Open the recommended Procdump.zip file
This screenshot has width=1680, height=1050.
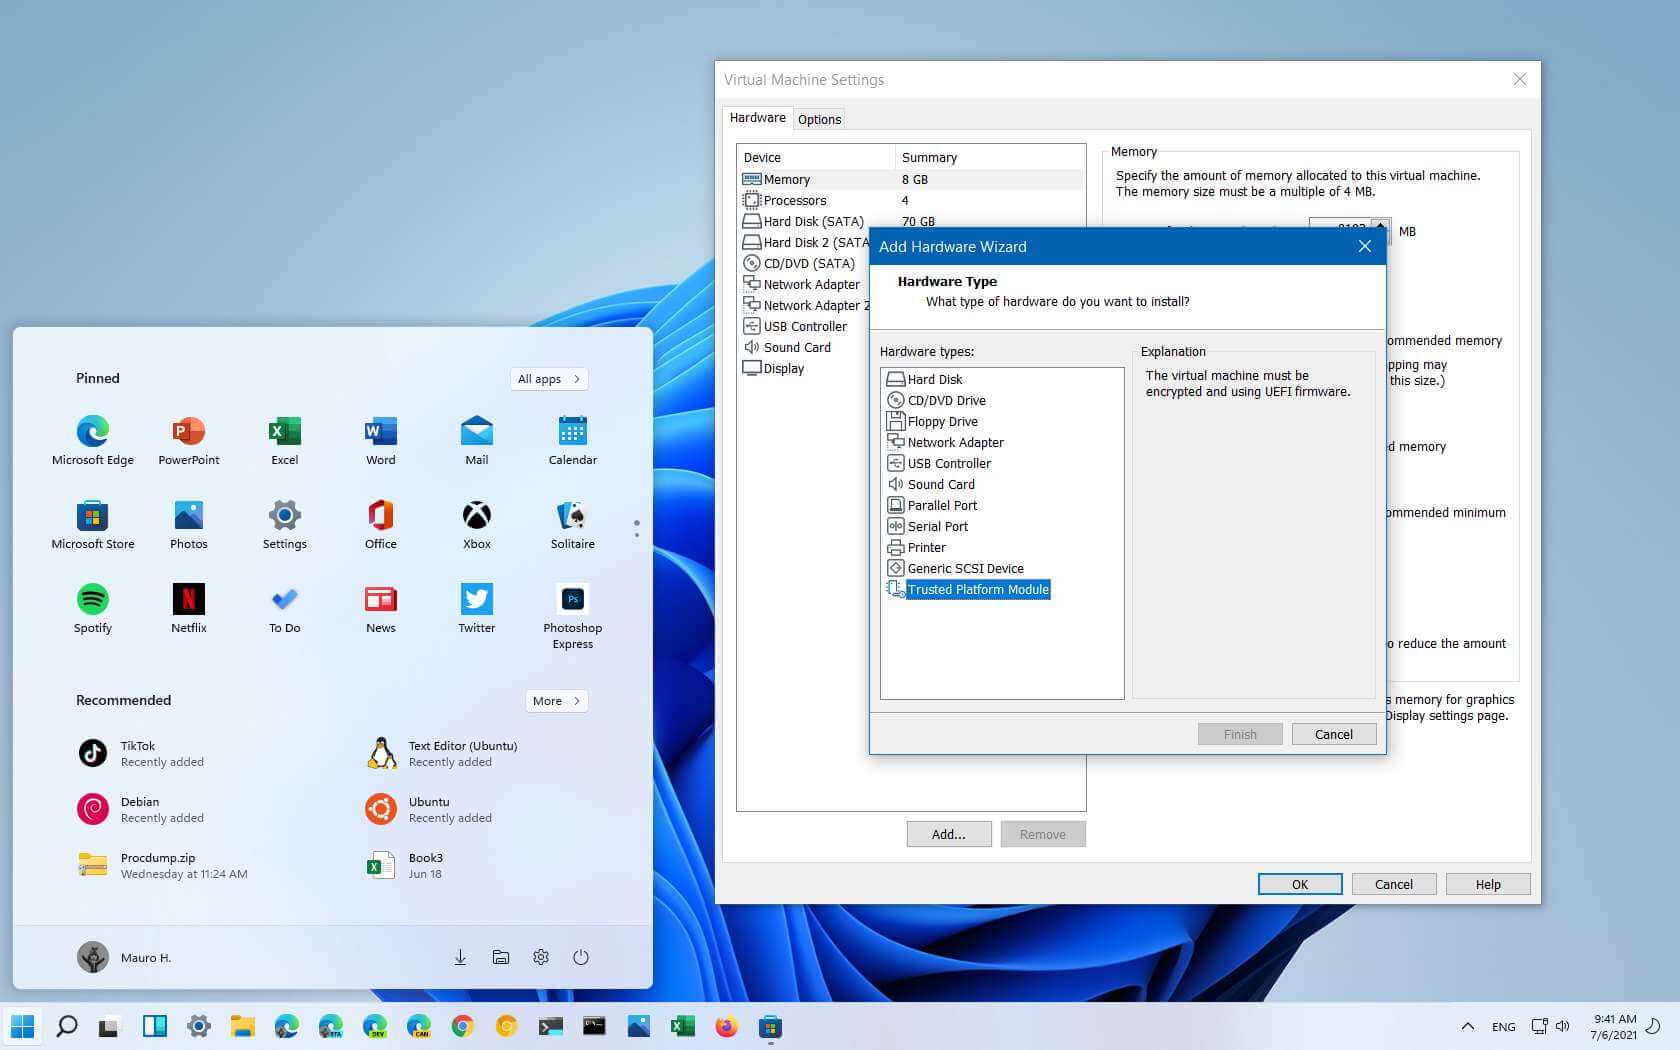point(160,865)
